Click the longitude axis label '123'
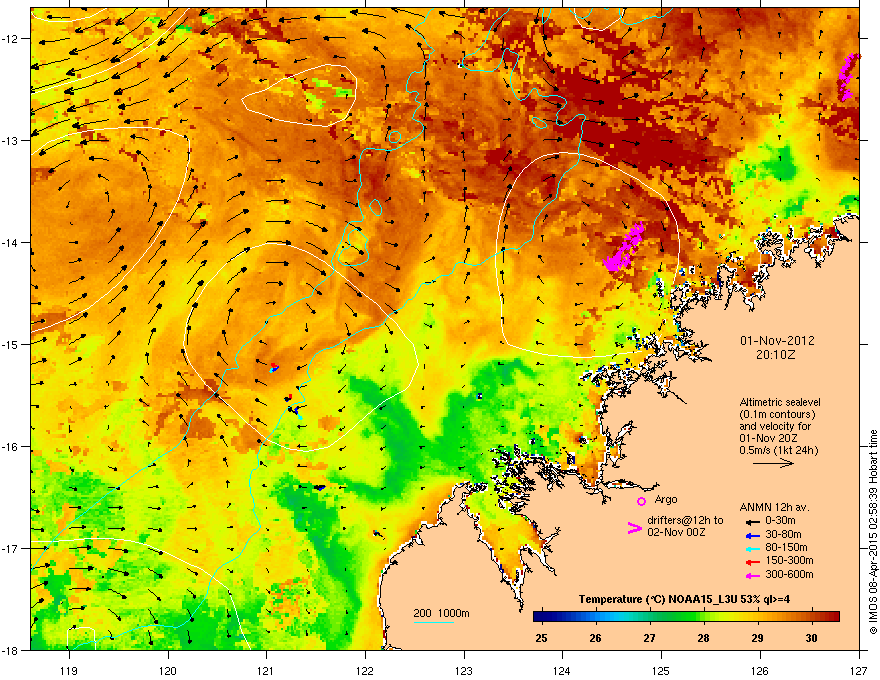The width and height of the screenshot is (880, 680). 464,670
